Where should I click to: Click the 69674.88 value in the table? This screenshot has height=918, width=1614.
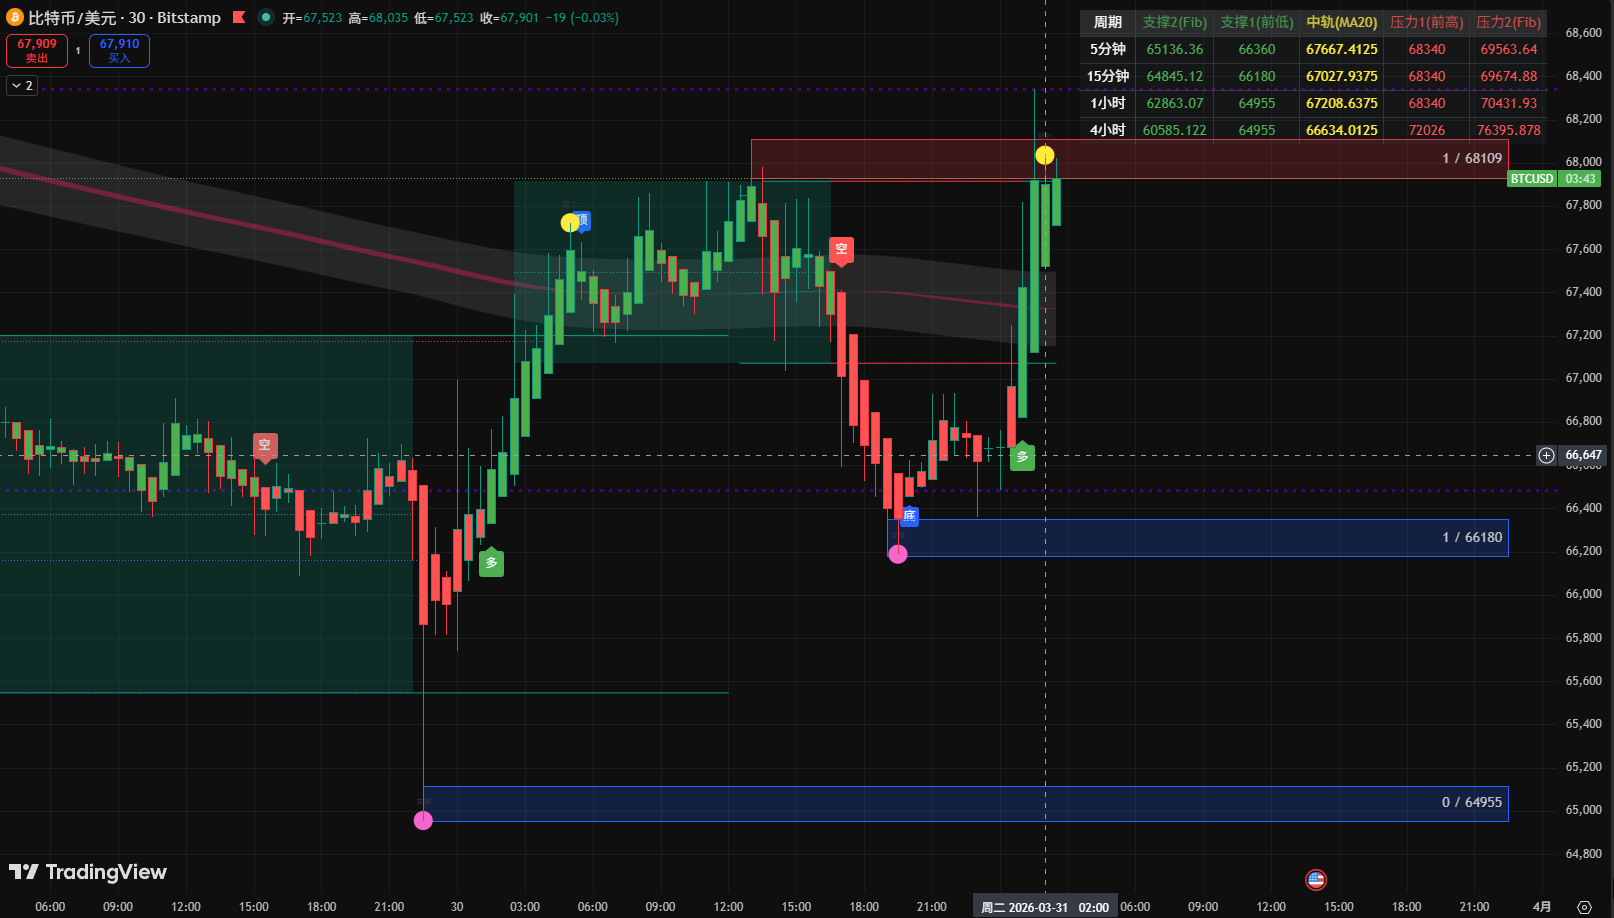(1509, 76)
